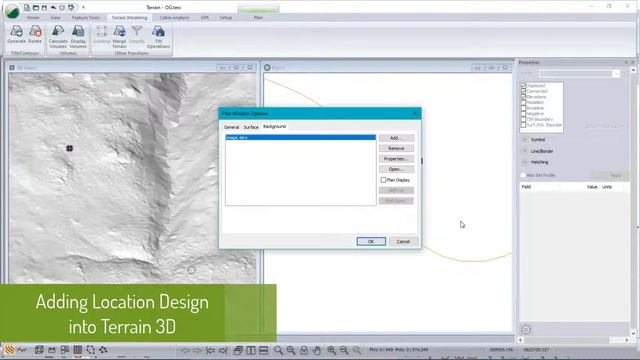The height and width of the screenshot is (360, 640).
Task: Toggle the TIN Boundary checkbox
Action: [523, 119]
